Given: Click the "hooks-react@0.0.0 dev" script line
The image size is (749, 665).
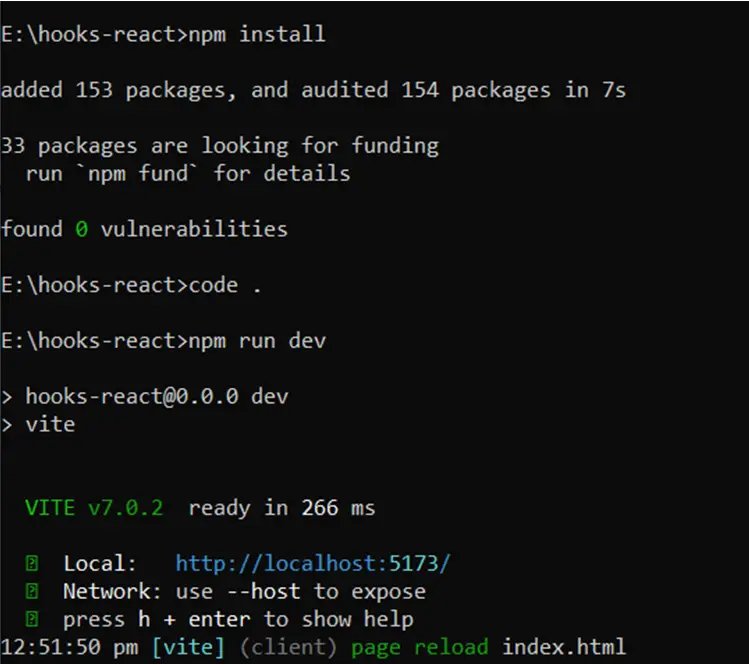Looking at the screenshot, I should [156, 396].
